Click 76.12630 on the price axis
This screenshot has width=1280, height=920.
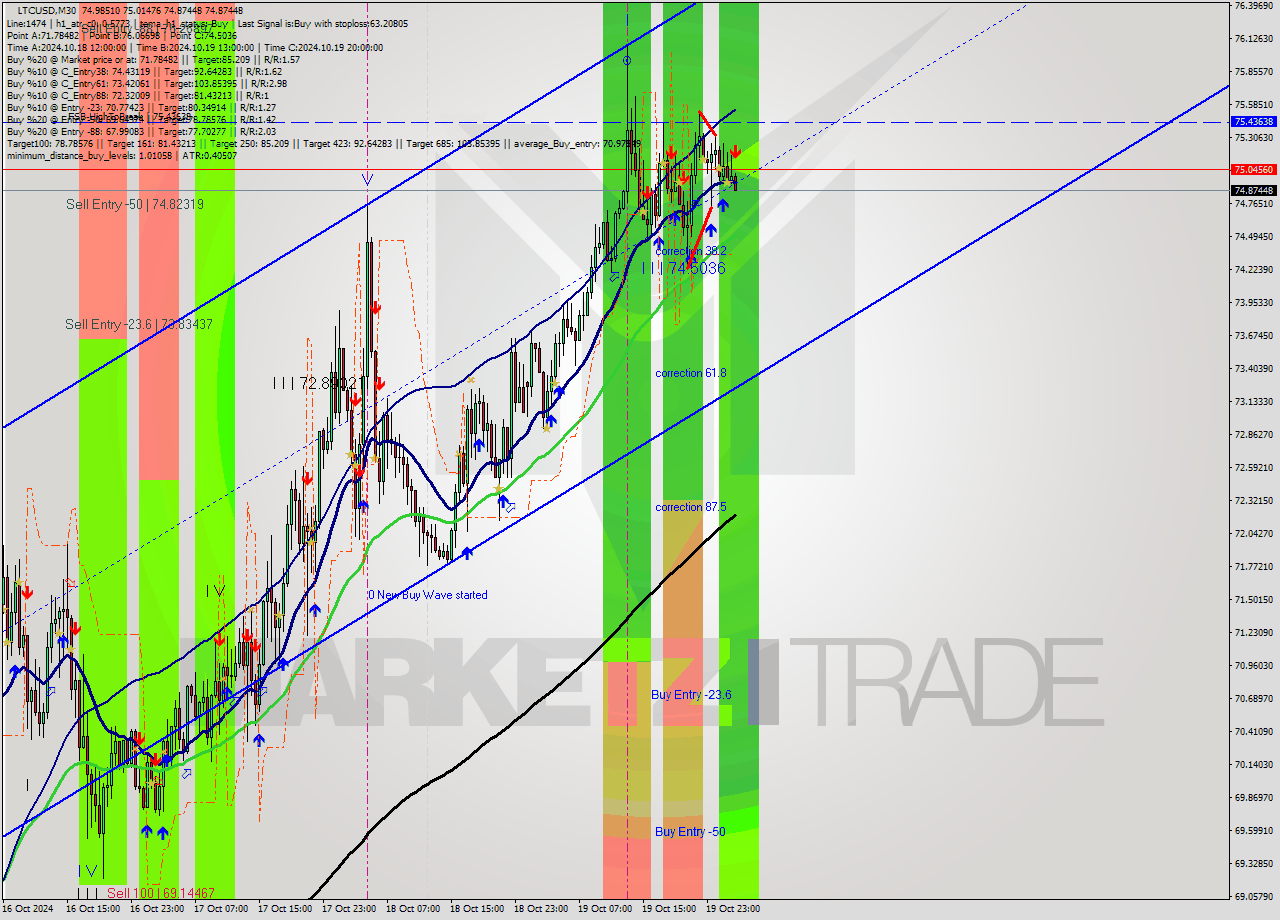pos(1254,39)
